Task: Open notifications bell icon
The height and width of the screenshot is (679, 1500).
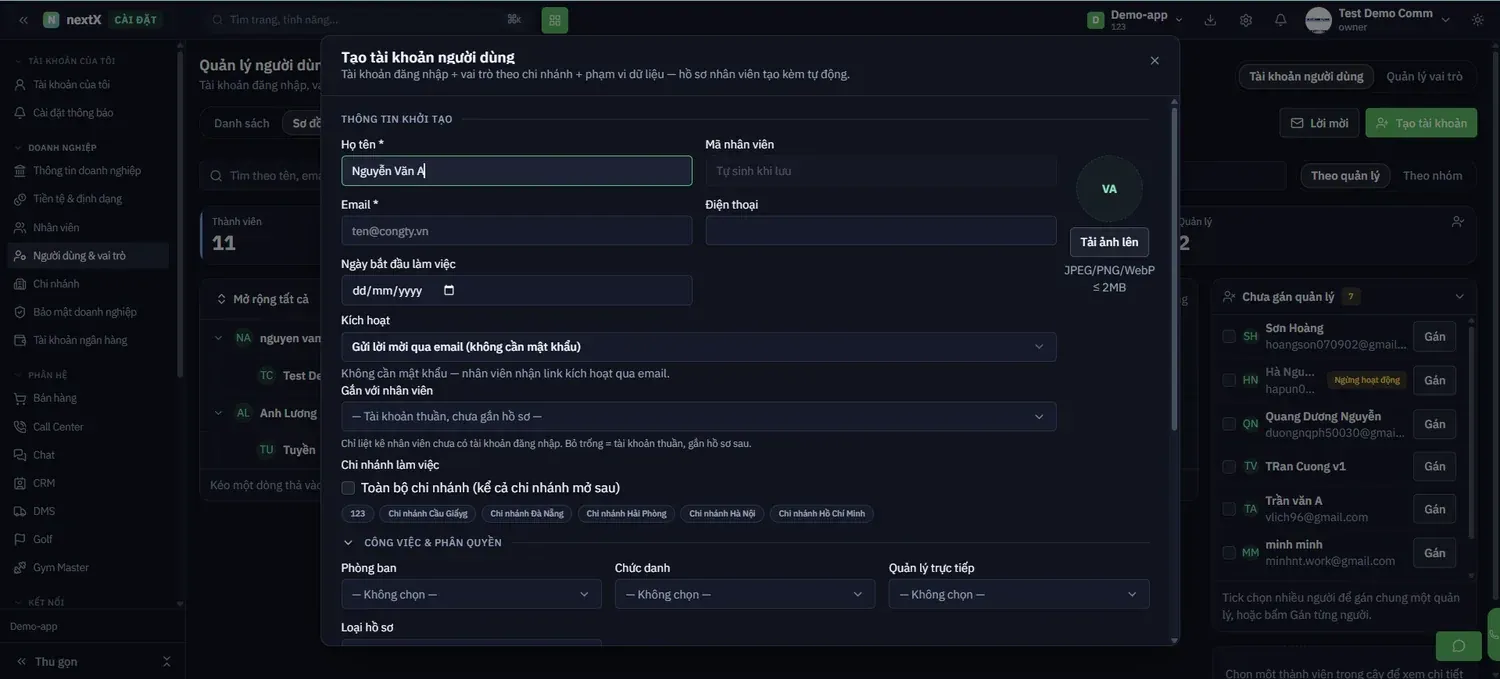Action: 1281,20
